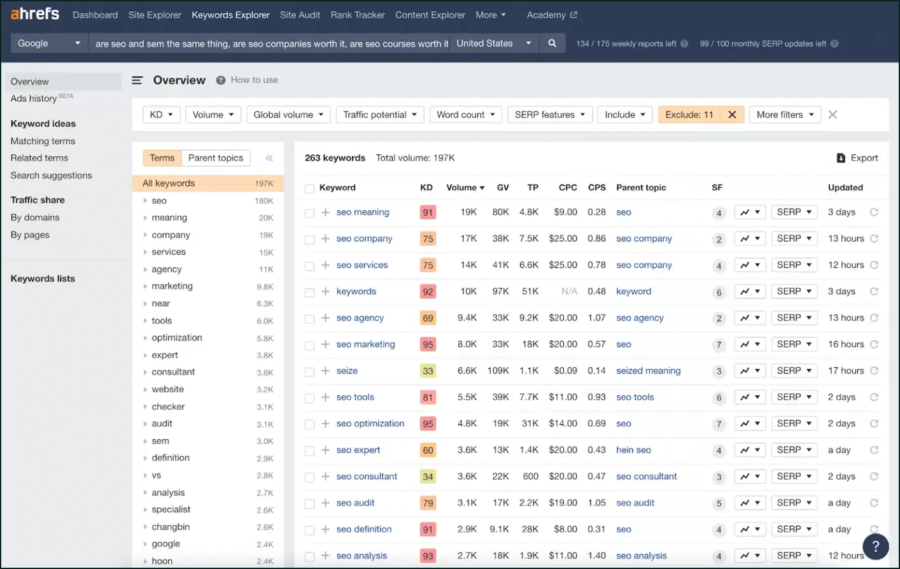Open the Traffic potential filter dropdown
Viewport: 900px width, 569px height.
coord(380,115)
